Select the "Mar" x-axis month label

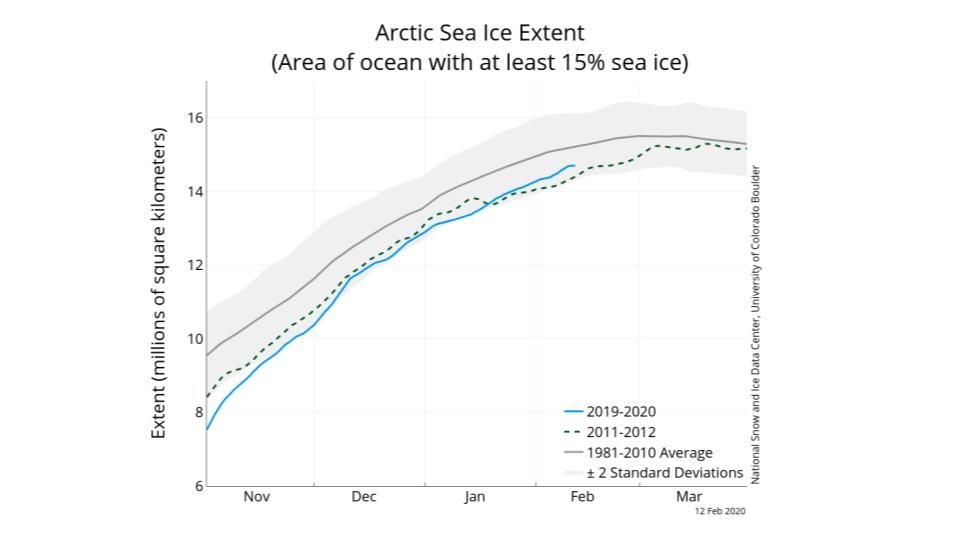tap(689, 498)
